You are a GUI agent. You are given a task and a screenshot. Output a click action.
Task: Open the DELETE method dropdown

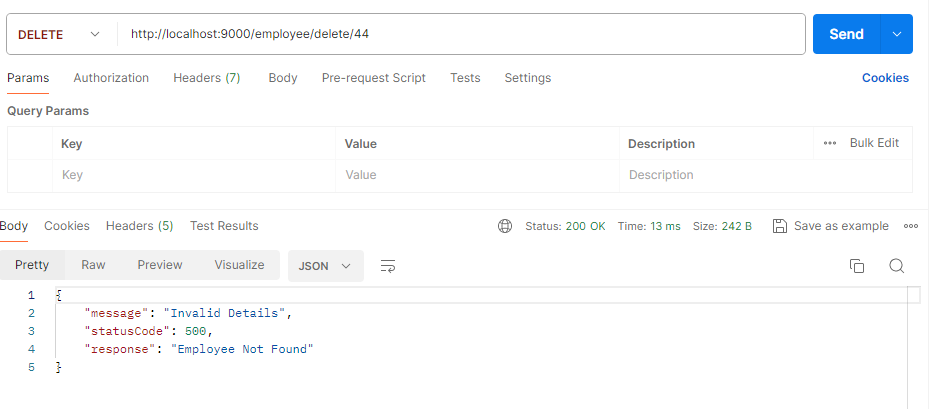(59, 34)
